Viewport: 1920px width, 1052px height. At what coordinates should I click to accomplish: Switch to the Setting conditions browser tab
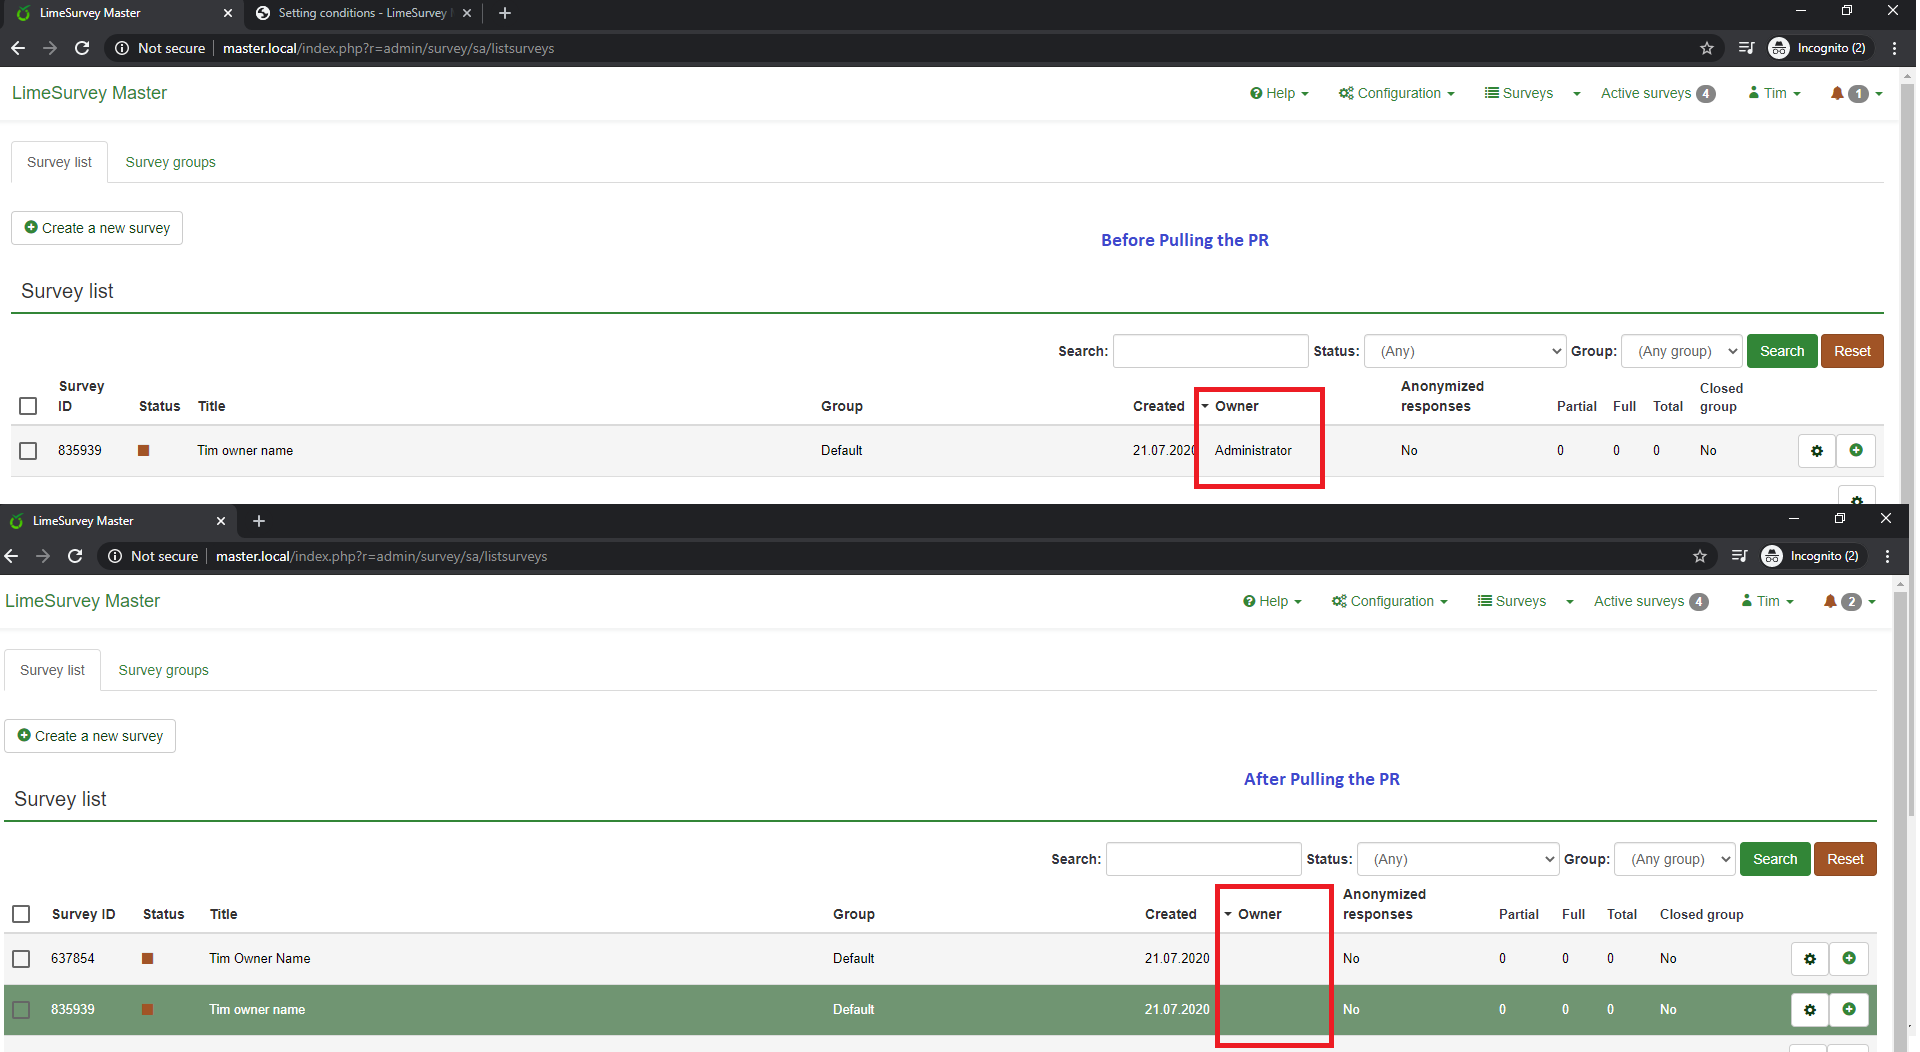[360, 13]
